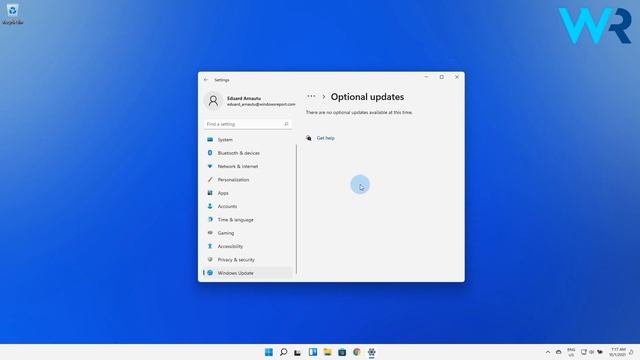Close the Settings window

point(457,77)
